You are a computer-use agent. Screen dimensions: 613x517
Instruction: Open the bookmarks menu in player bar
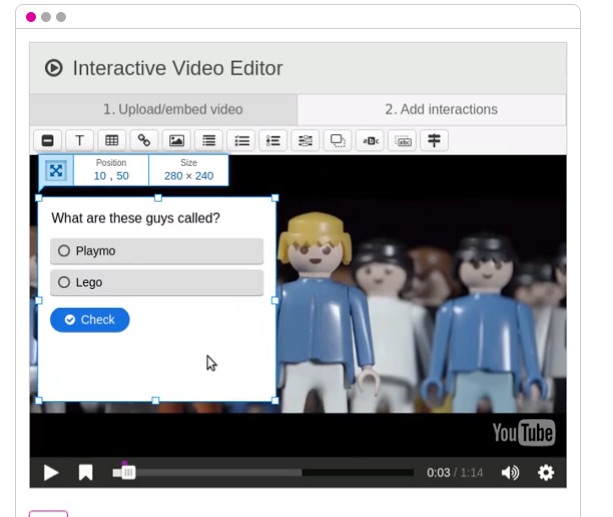pyautogui.click(x=86, y=472)
